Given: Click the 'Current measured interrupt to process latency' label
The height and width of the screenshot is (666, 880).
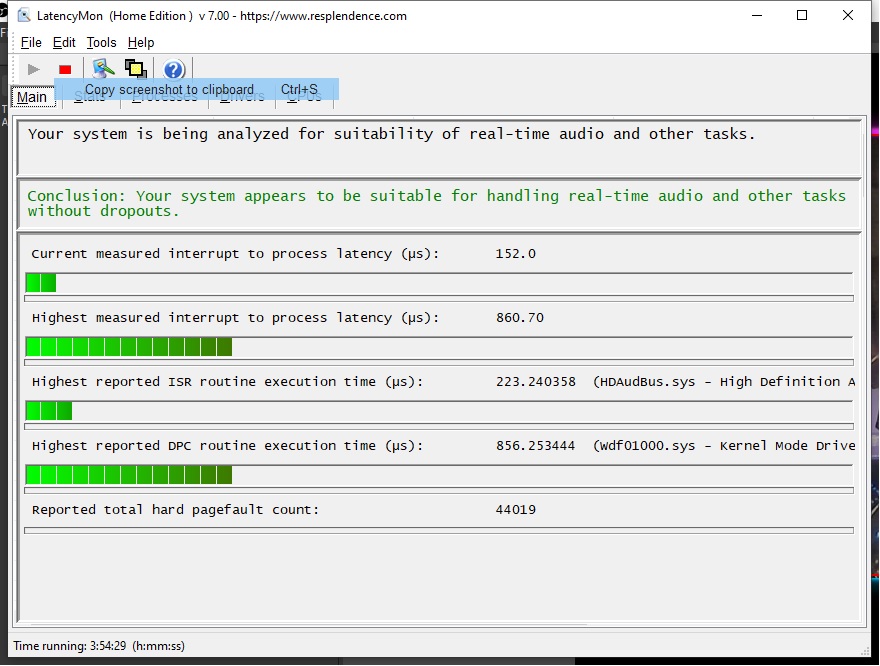Looking at the screenshot, I should (235, 254).
